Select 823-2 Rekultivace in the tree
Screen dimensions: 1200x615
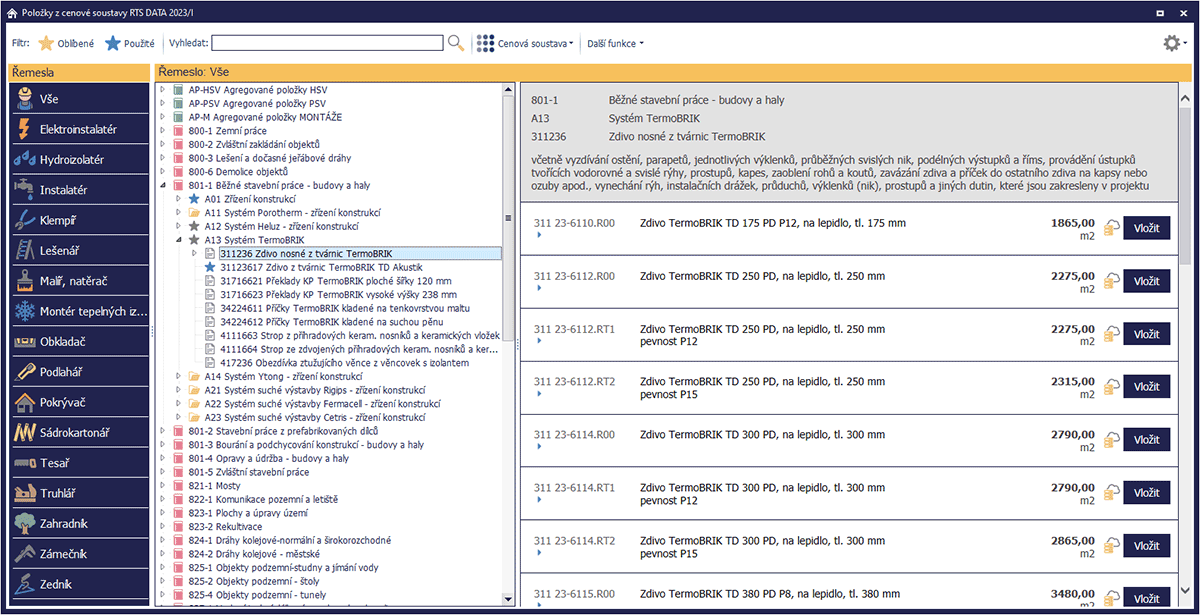225,527
